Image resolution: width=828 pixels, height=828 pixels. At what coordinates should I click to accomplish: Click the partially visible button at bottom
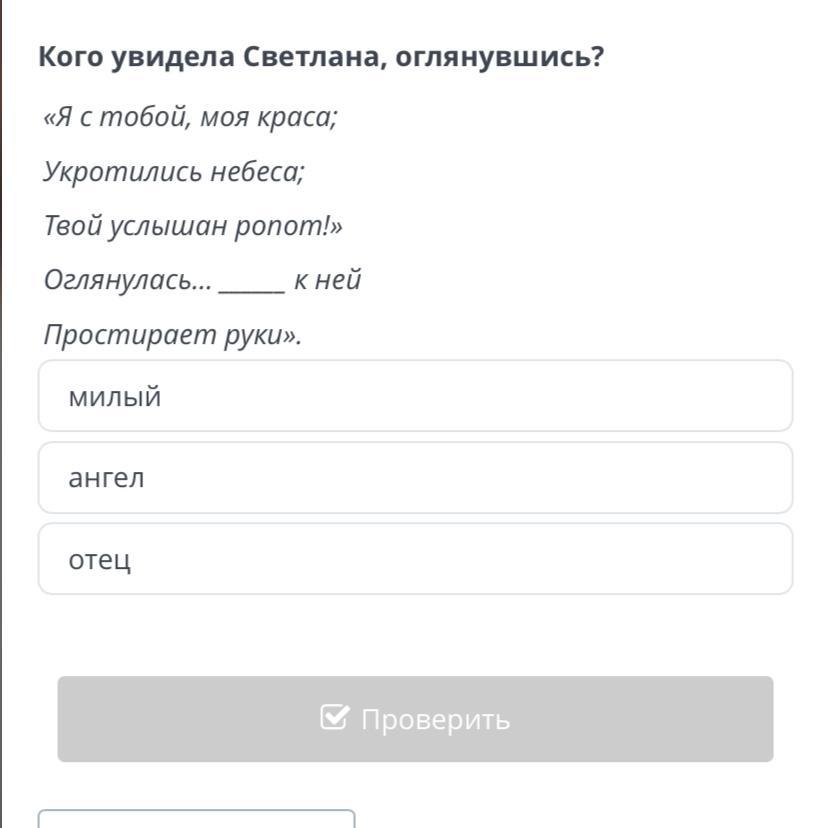pyautogui.click(x=196, y=818)
